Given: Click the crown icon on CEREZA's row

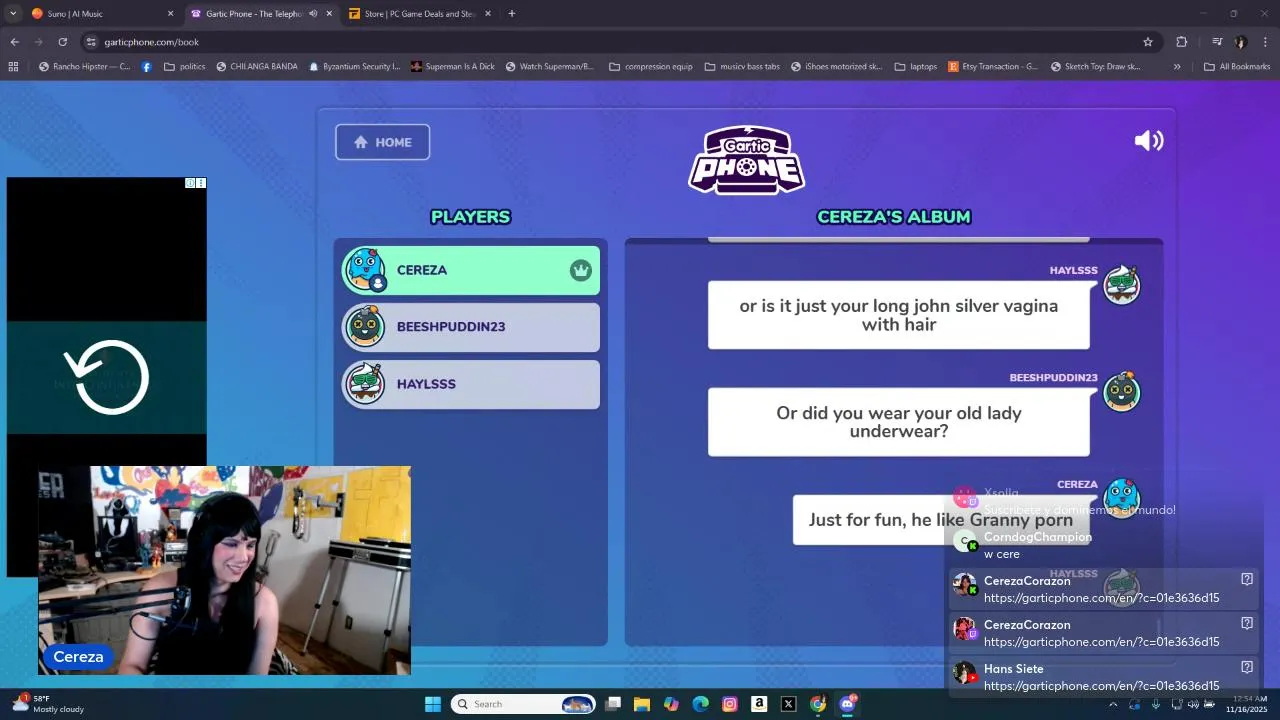Looking at the screenshot, I should (x=581, y=270).
